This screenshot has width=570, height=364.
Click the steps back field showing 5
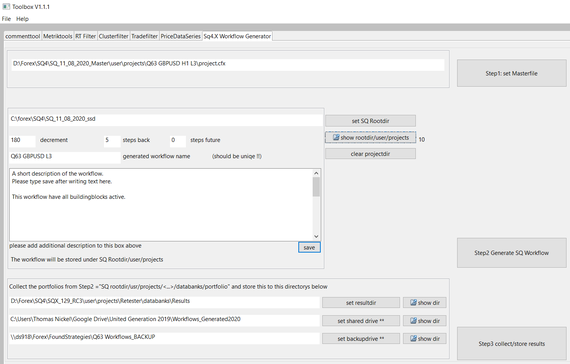pyautogui.click(x=112, y=141)
